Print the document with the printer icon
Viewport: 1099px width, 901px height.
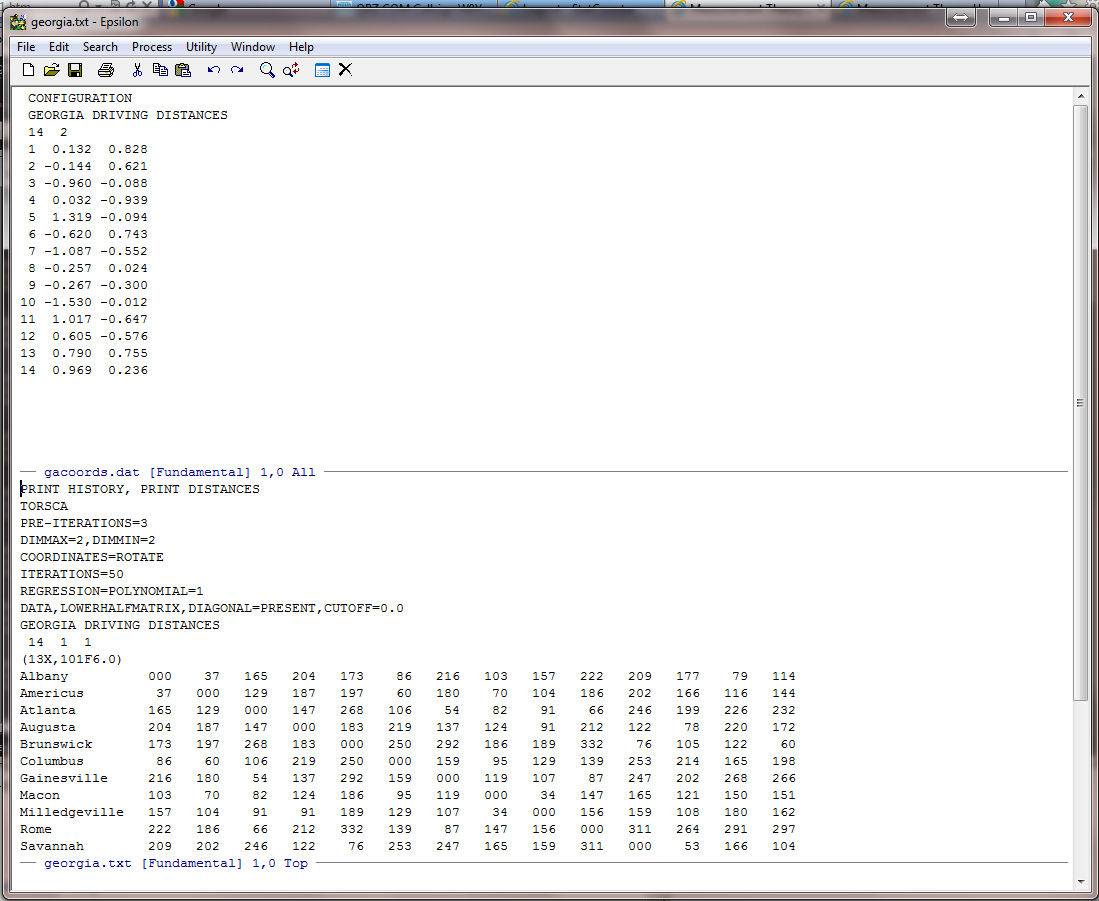(106, 70)
